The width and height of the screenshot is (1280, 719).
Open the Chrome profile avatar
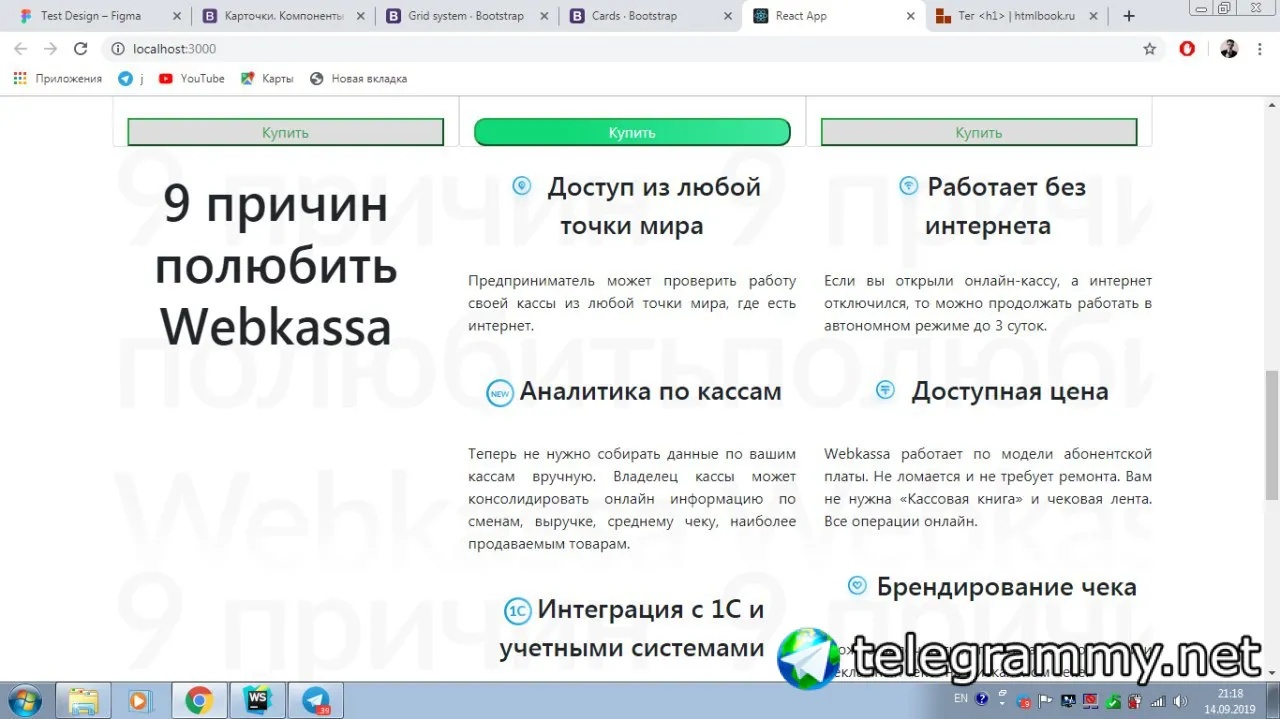point(1229,49)
